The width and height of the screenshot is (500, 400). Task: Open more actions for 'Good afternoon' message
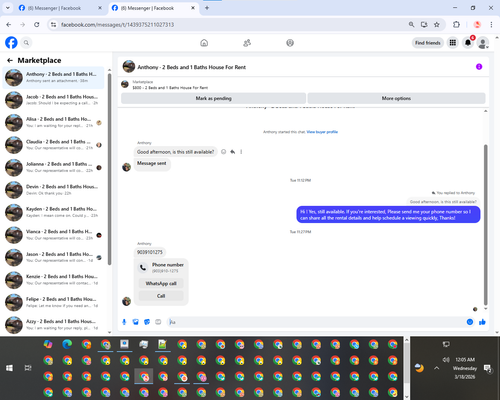(x=241, y=152)
